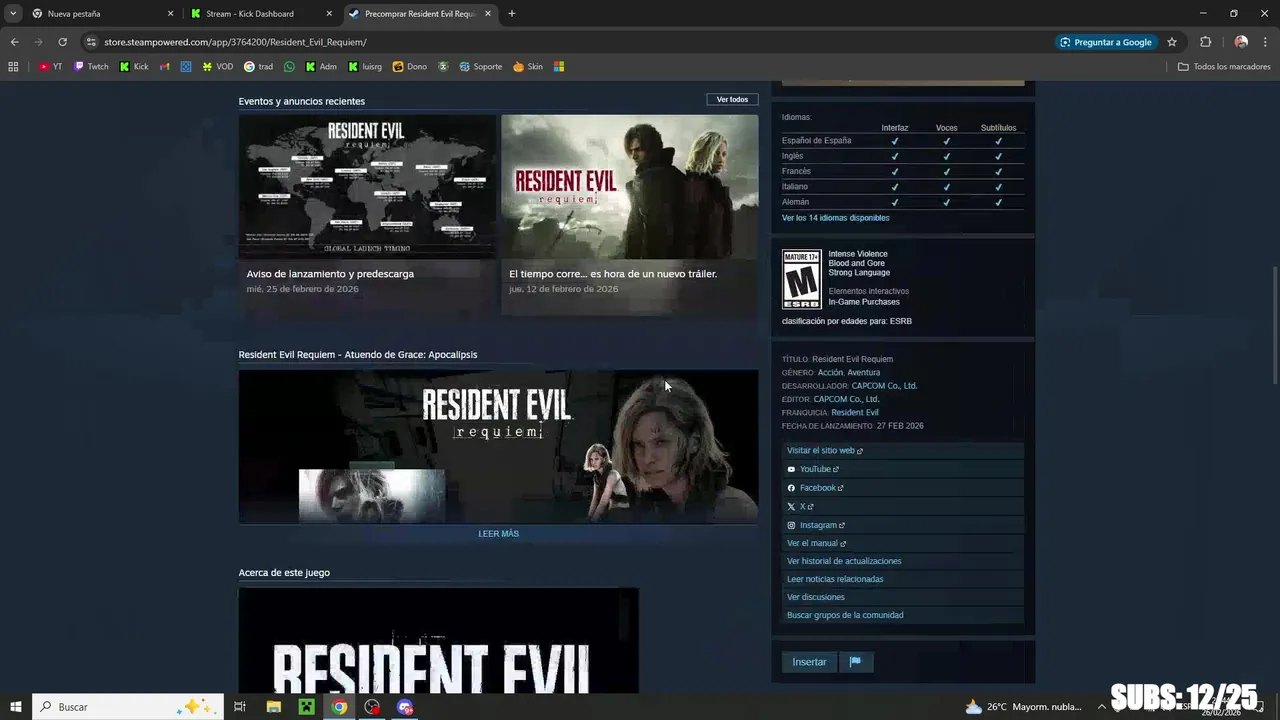Open the apps grid in bookmarks bar
Image resolution: width=1280 pixels, height=720 pixels.
13,67
